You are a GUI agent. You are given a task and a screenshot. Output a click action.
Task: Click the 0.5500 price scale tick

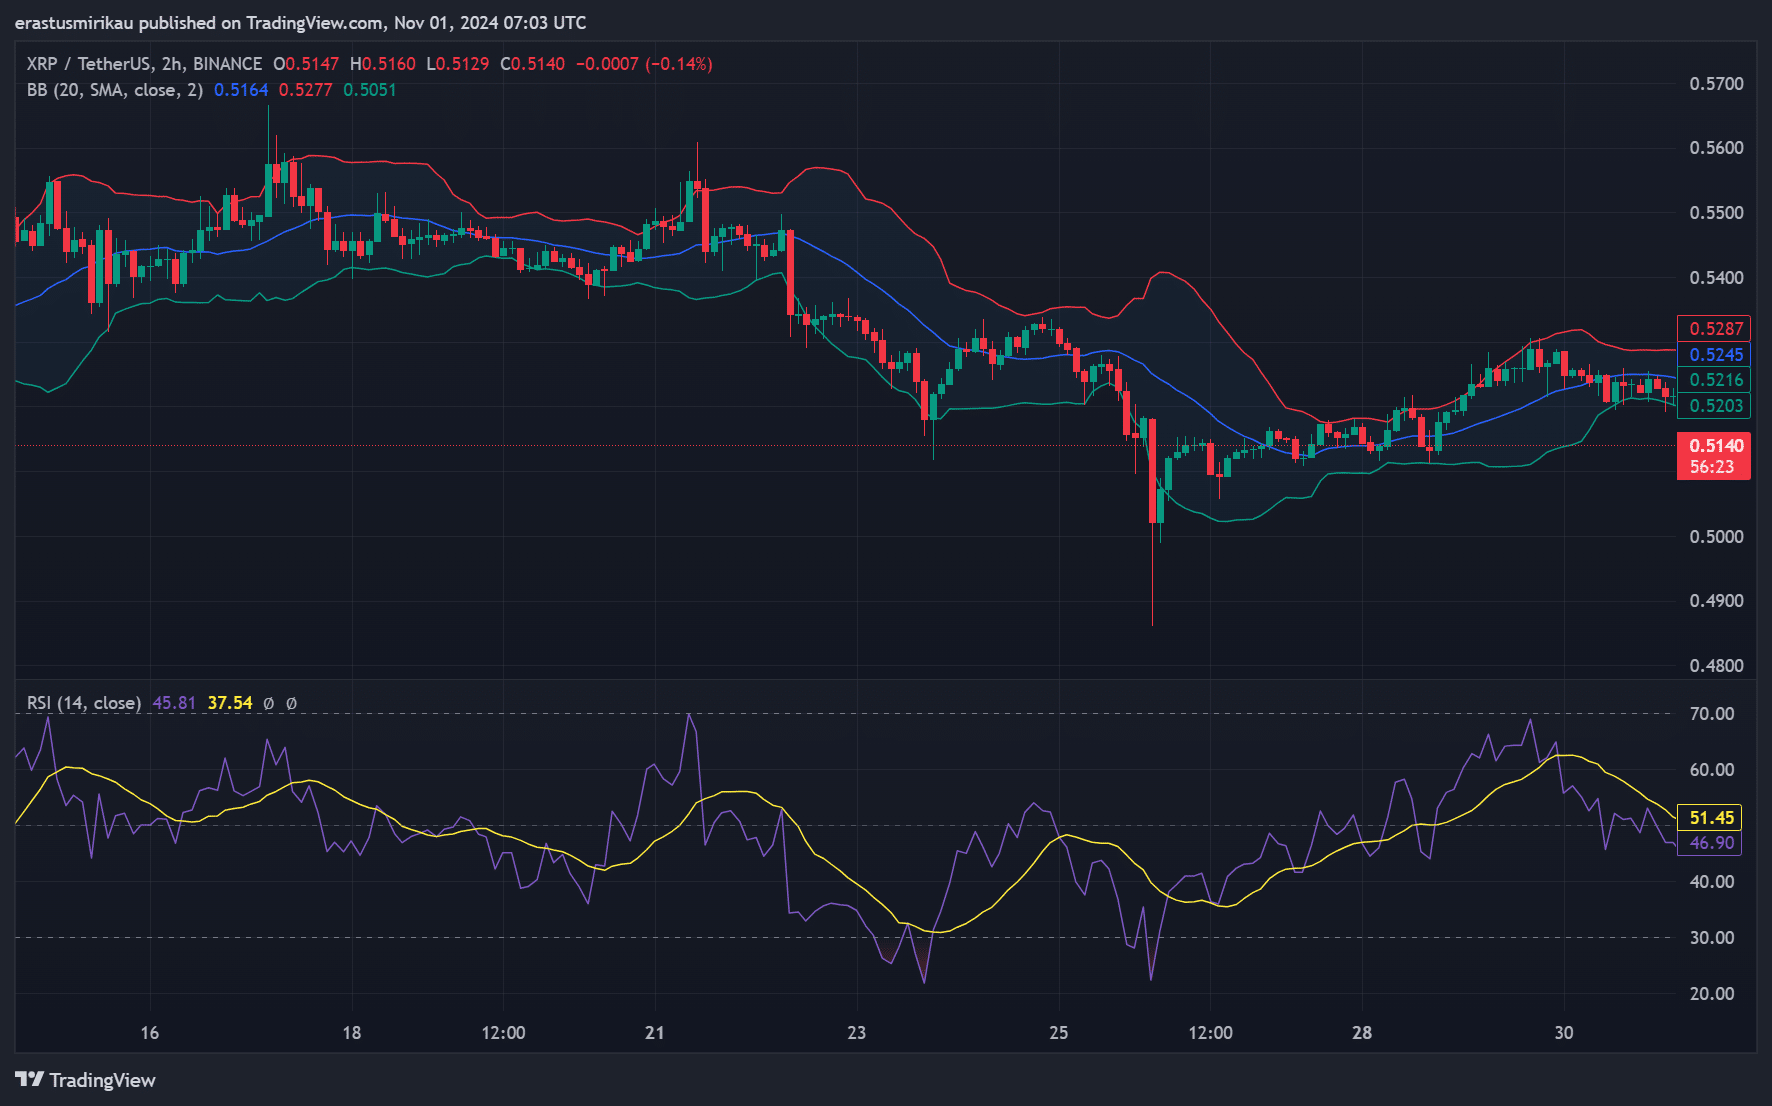point(1716,213)
